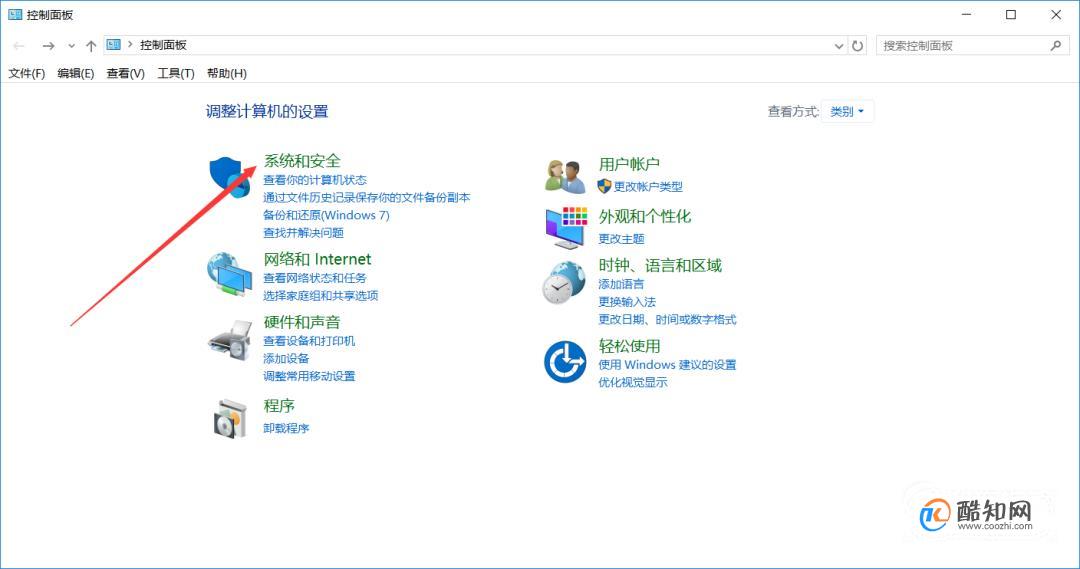Expand the address bar history dropdown
The image size is (1080, 569).
[839, 46]
